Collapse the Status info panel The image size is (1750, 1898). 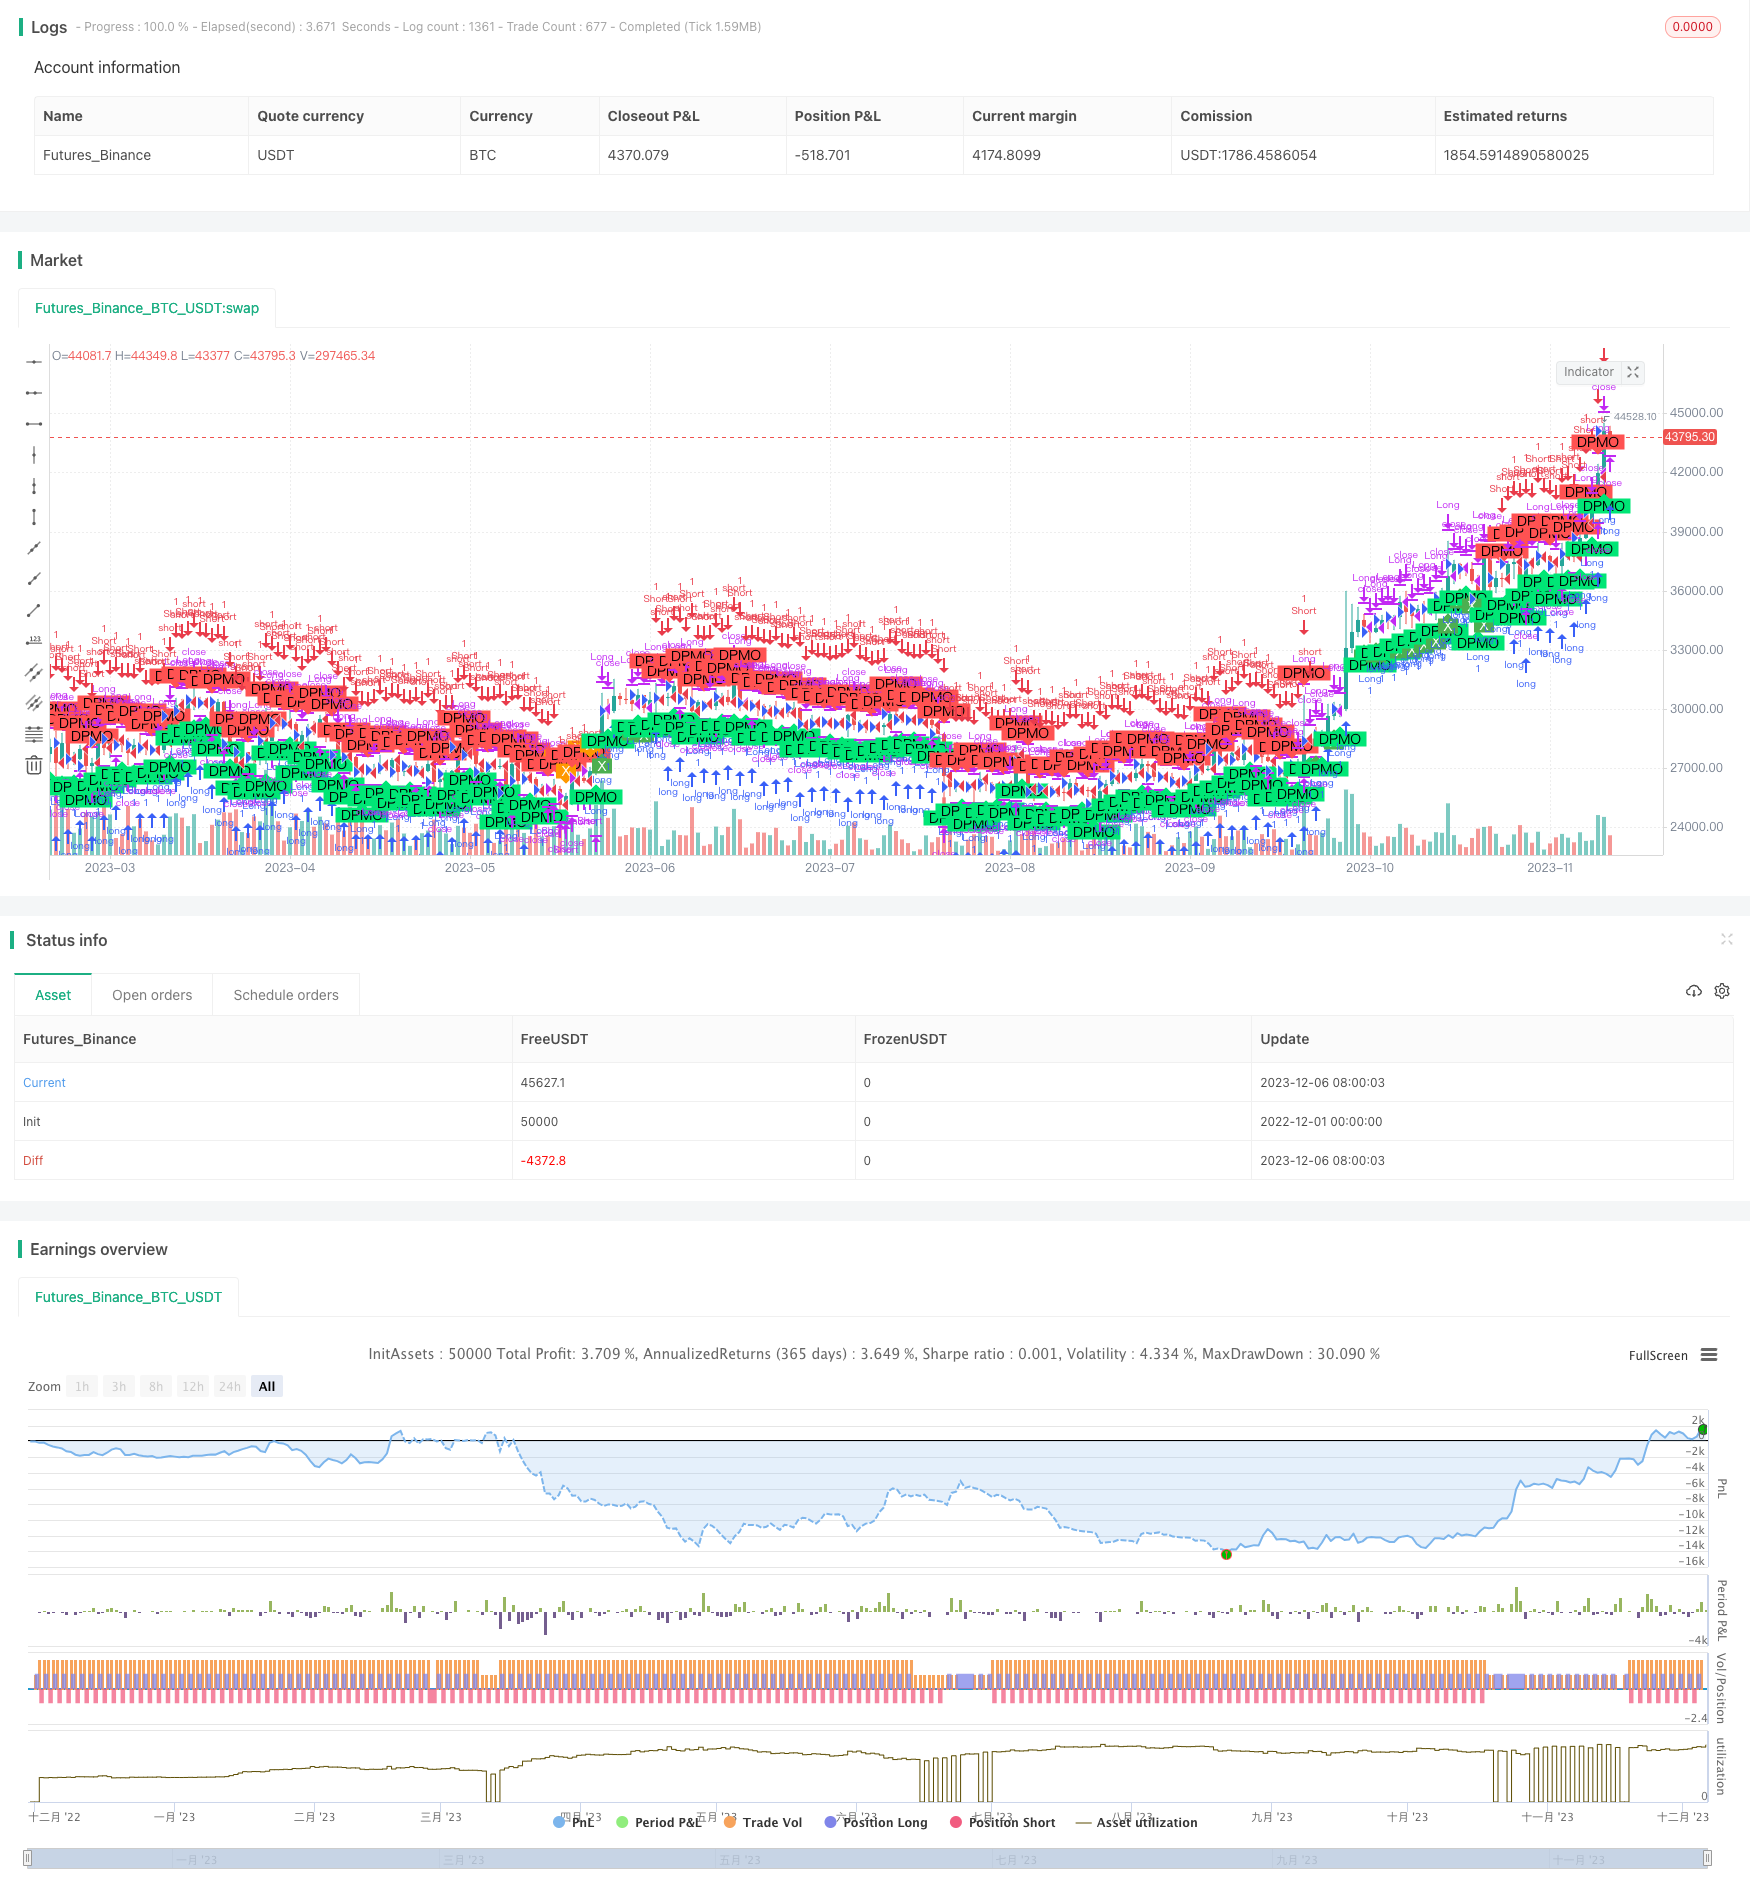pyautogui.click(x=1726, y=939)
